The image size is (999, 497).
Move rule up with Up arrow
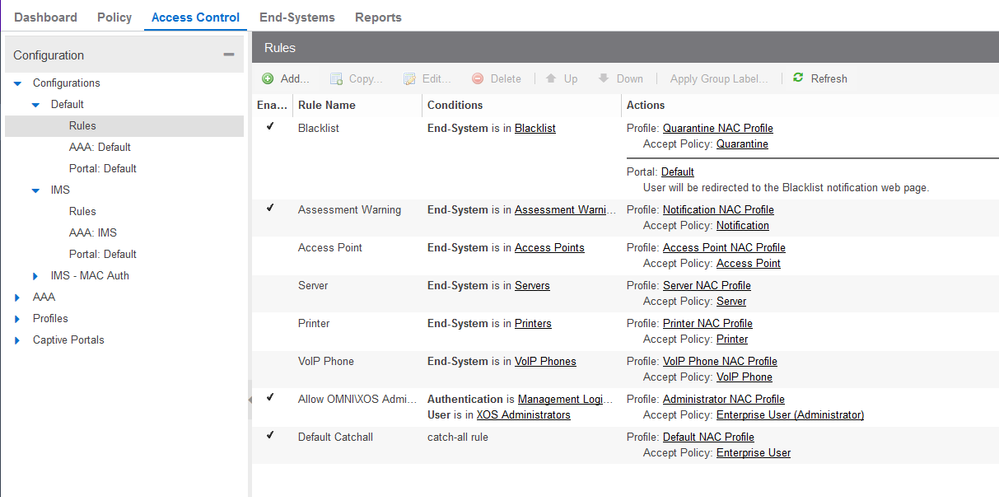pos(551,79)
